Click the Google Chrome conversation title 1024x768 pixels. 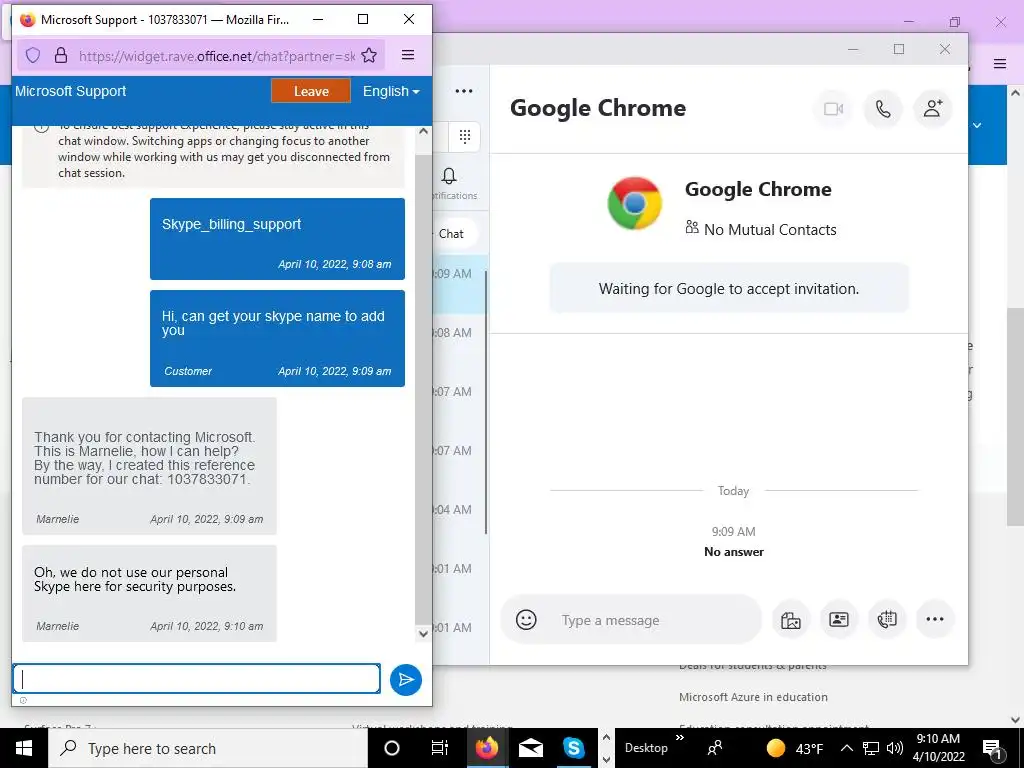click(598, 108)
